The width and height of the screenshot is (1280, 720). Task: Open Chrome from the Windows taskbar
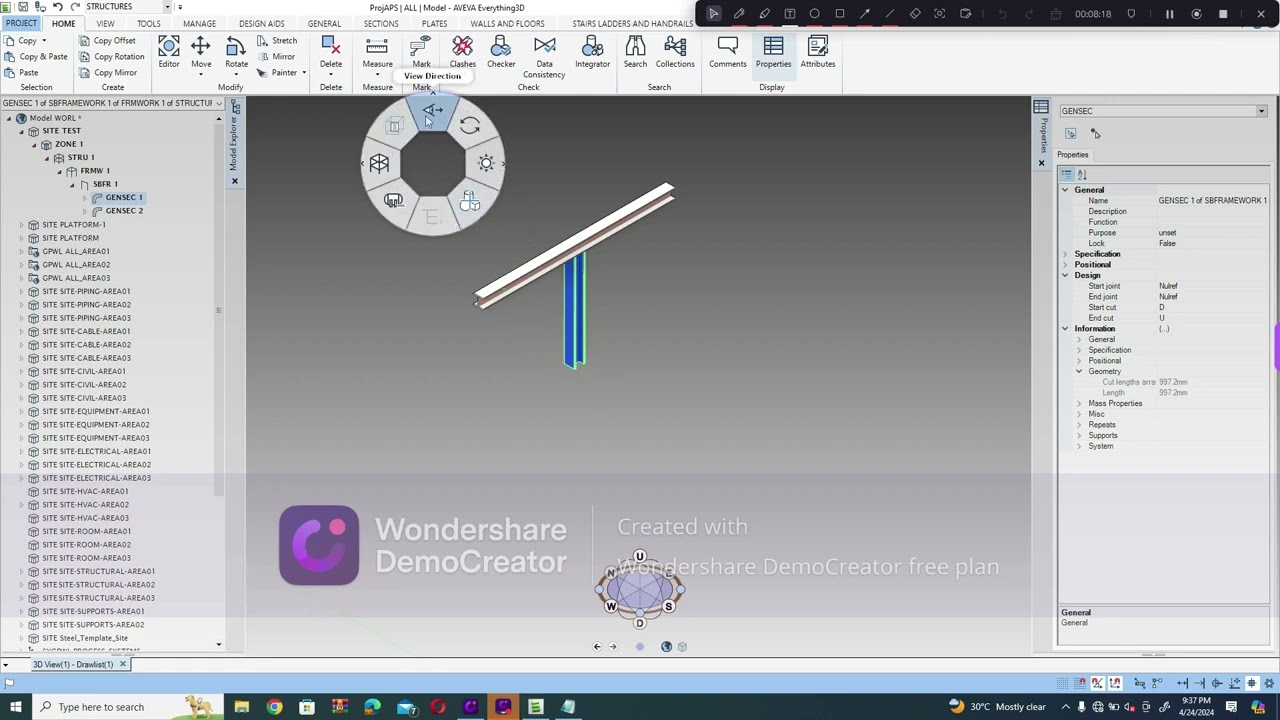(274, 707)
